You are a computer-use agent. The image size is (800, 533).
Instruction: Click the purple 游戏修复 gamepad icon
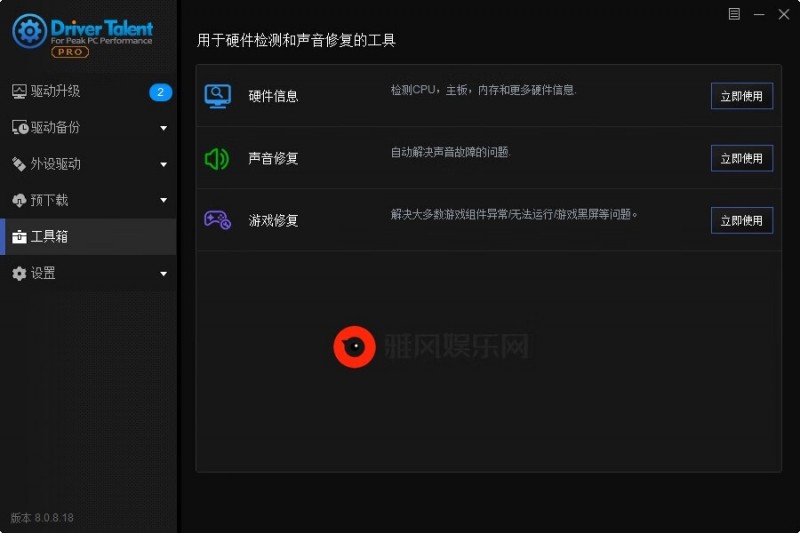click(x=217, y=219)
